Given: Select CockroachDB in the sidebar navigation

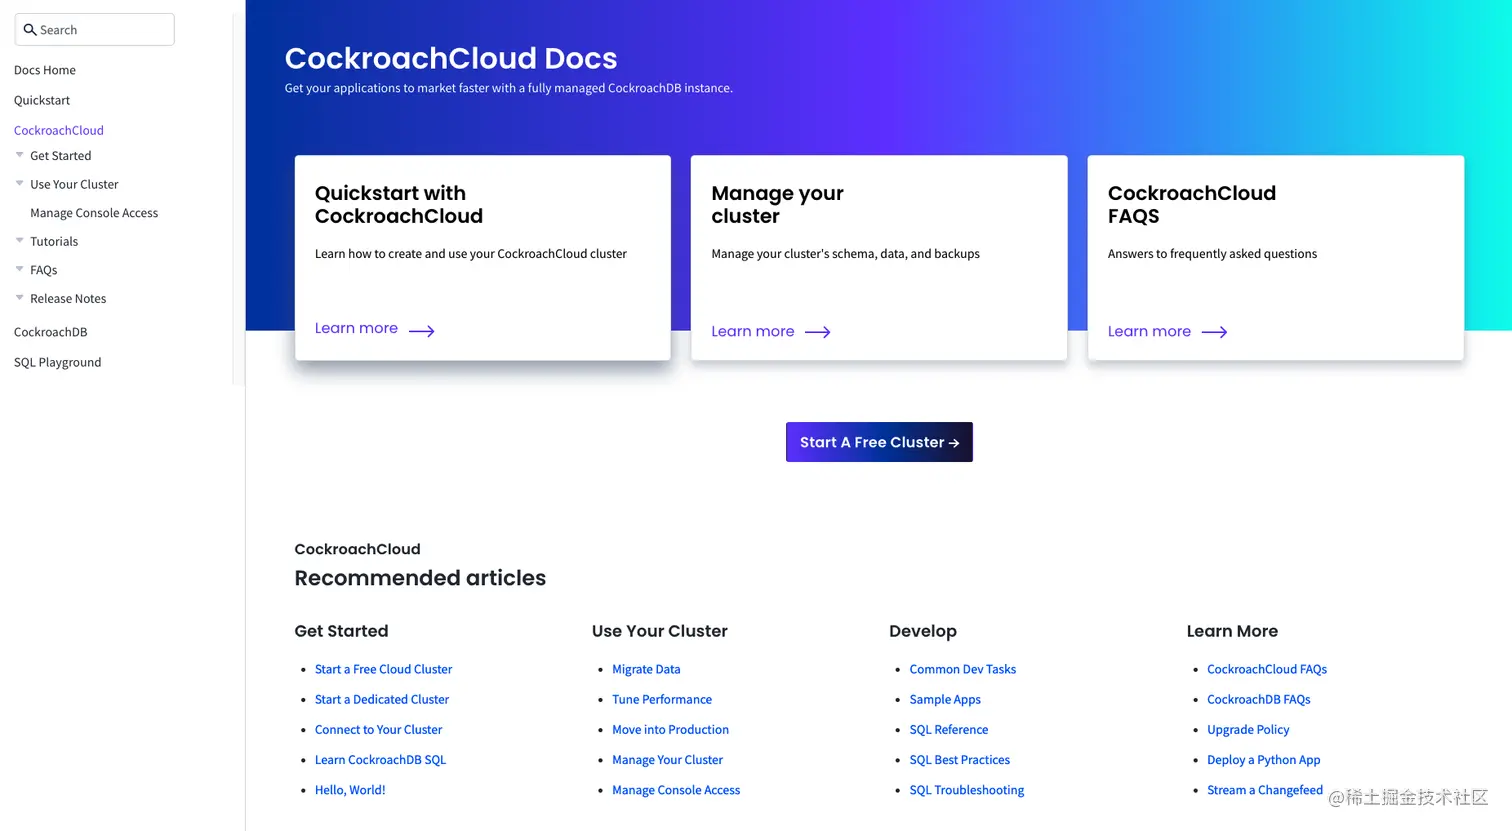Looking at the screenshot, I should click(x=50, y=331).
